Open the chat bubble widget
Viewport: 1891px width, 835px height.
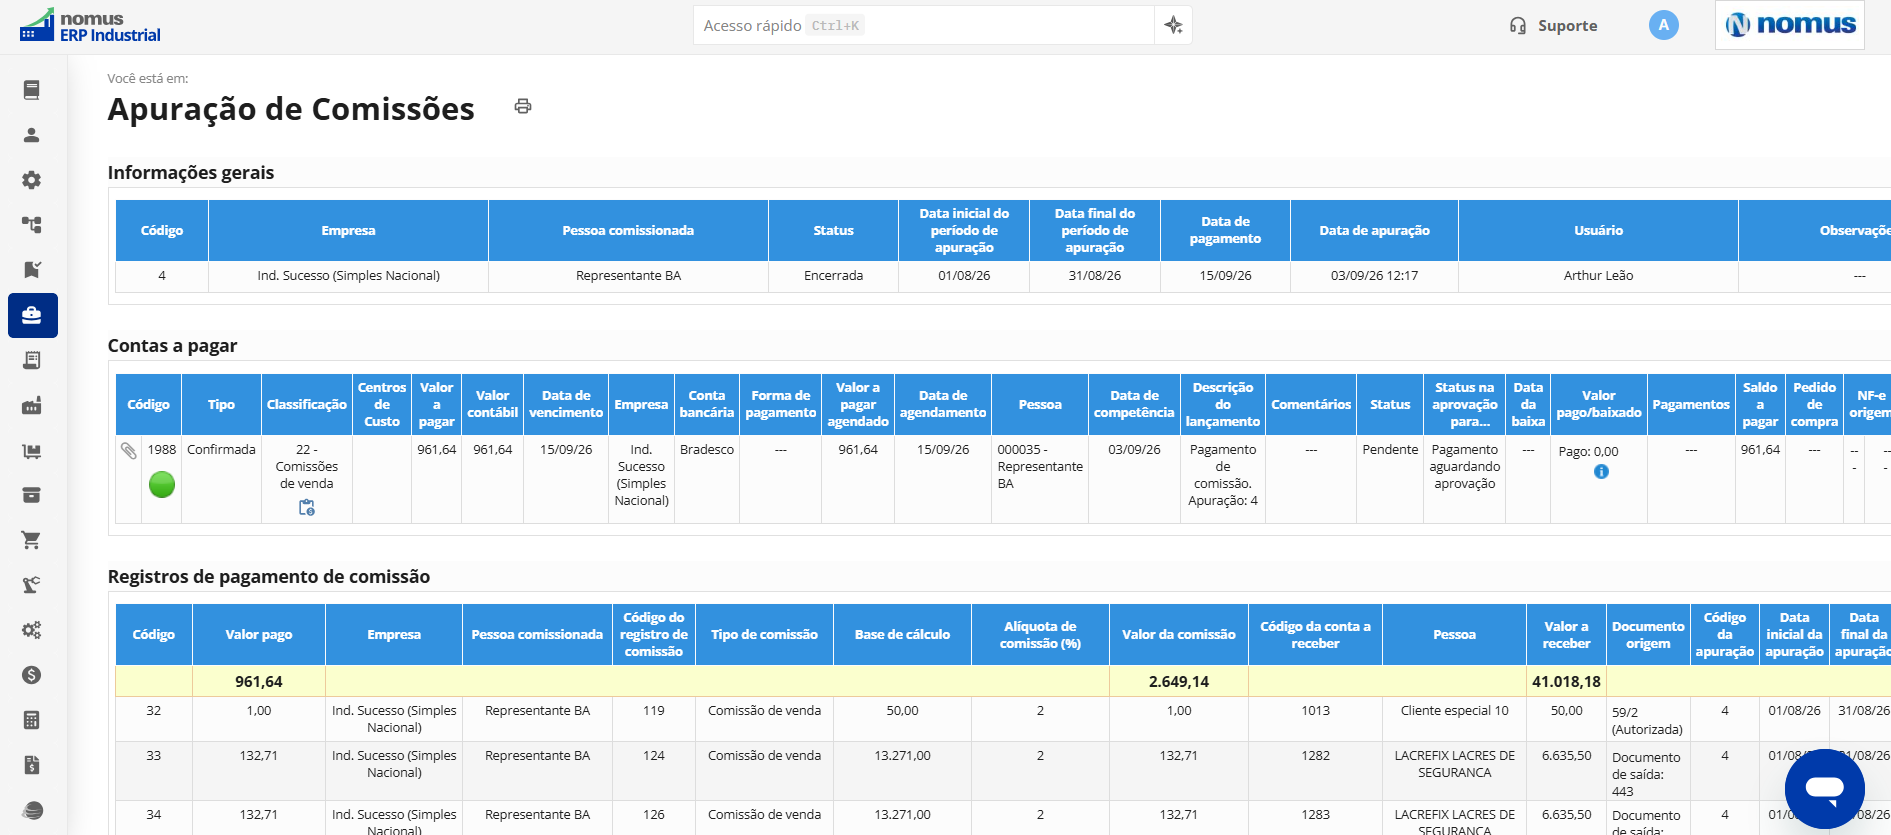coord(1824,789)
